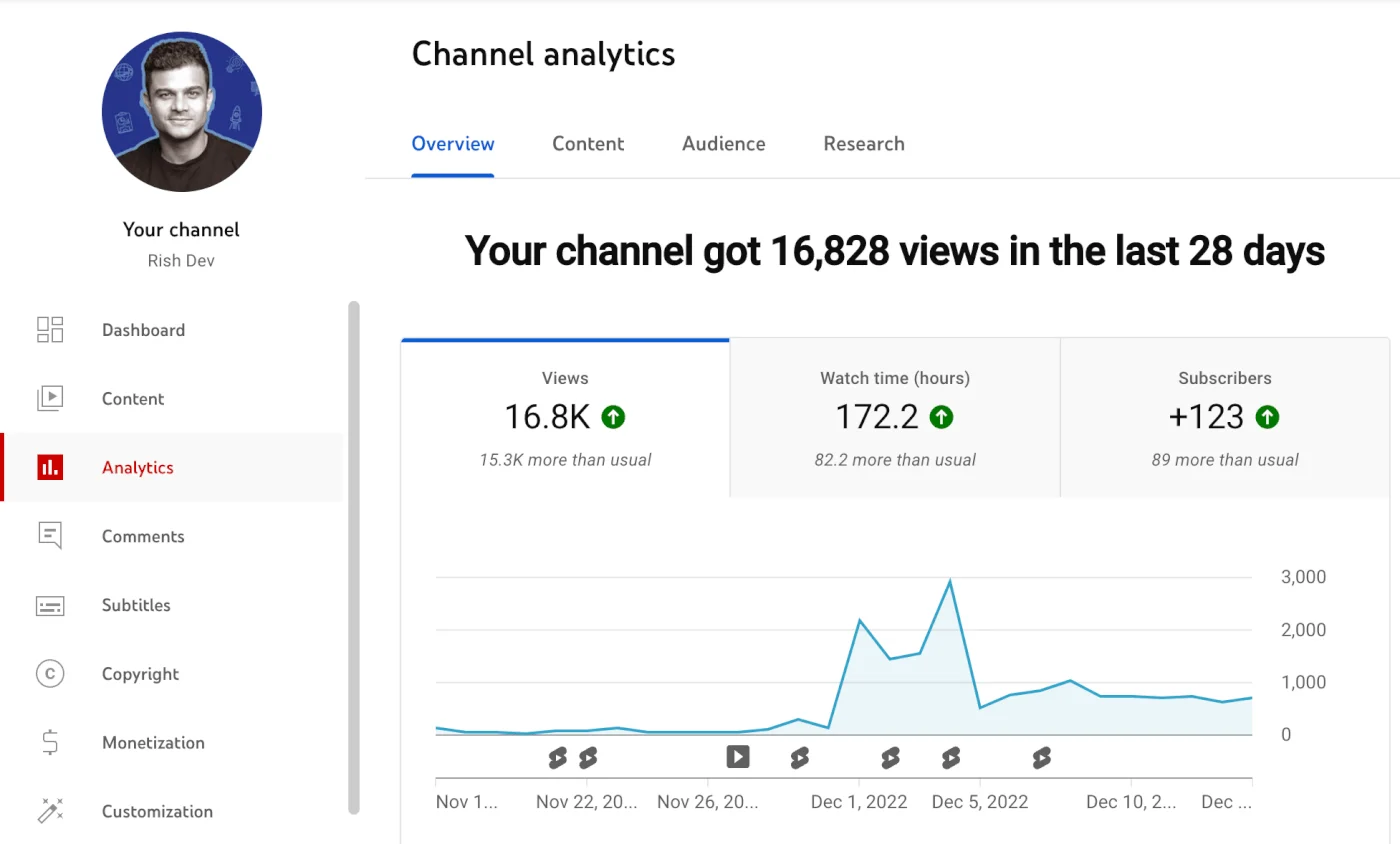Select the Content sidebar icon
The image size is (1400, 844).
pyautogui.click(x=50, y=398)
